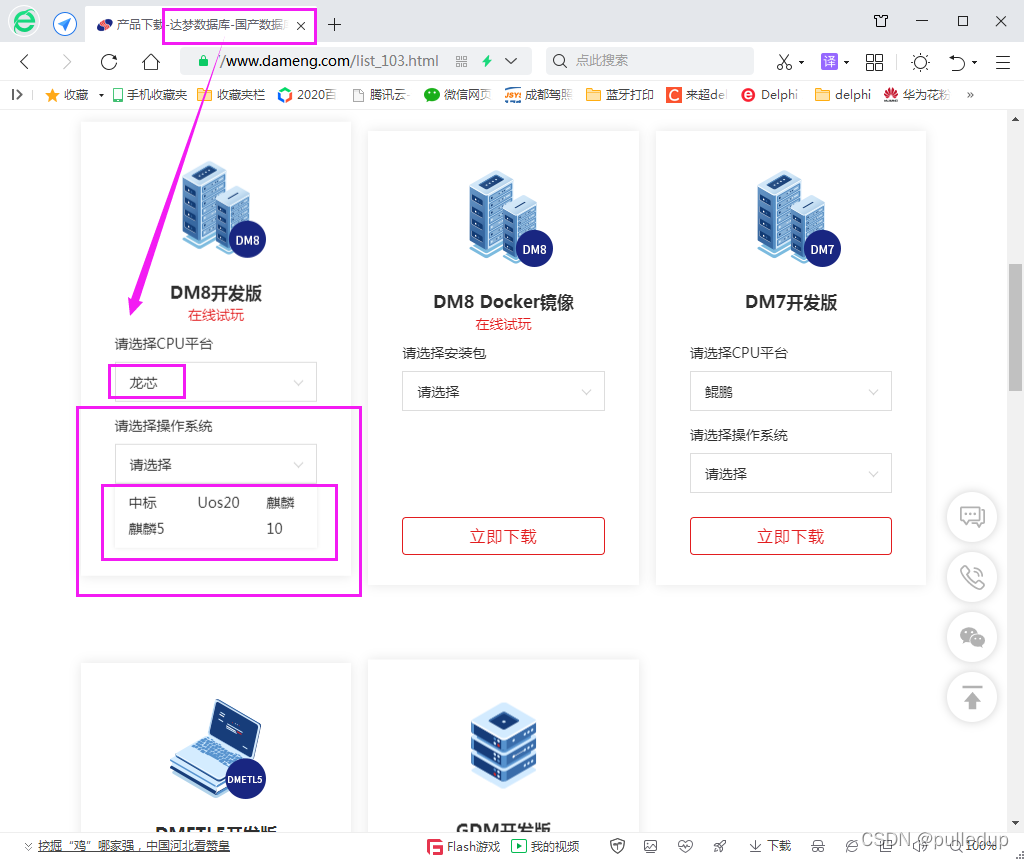Click the DMETL5 laptop product image
The width and height of the screenshot is (1024, 859).
(x=217, y=749)
